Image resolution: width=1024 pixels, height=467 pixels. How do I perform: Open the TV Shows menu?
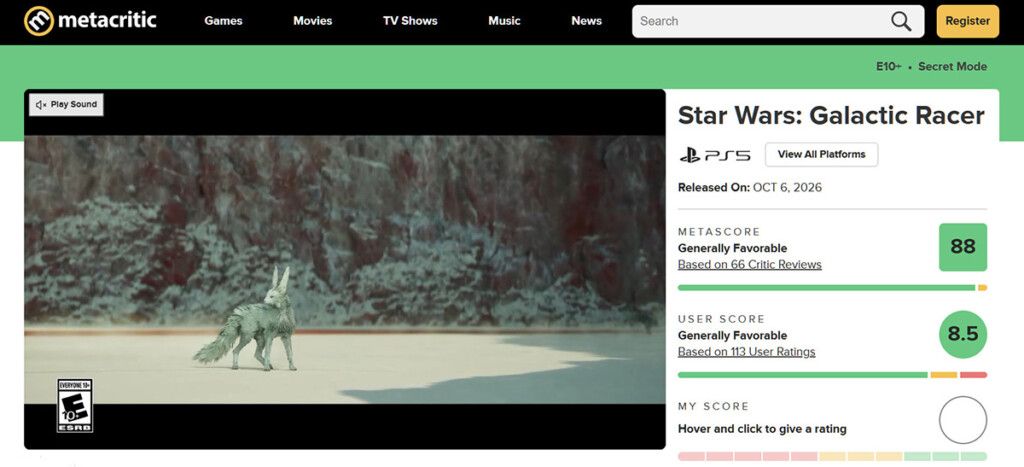[x=410, y=21]
